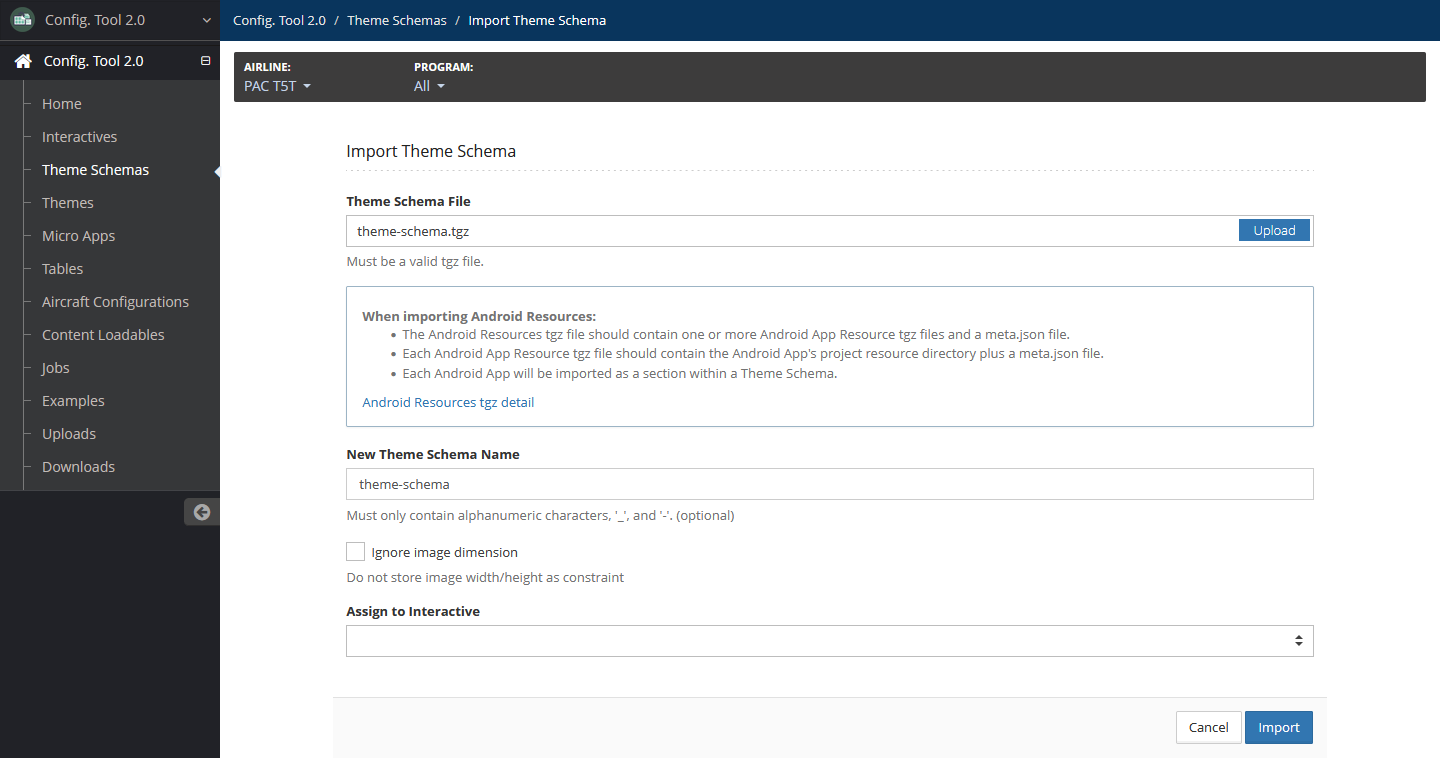The image size is (1440, 758).
Task: Expand the Assign to Interactive select box
Action: (x=829, y=641)
